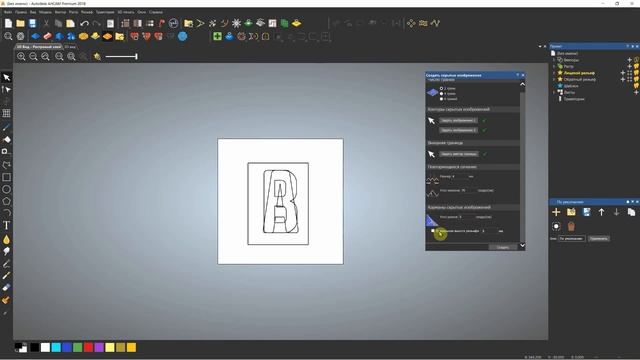
Task: Click the relief height value field
Action: click(x=489, y=231)
